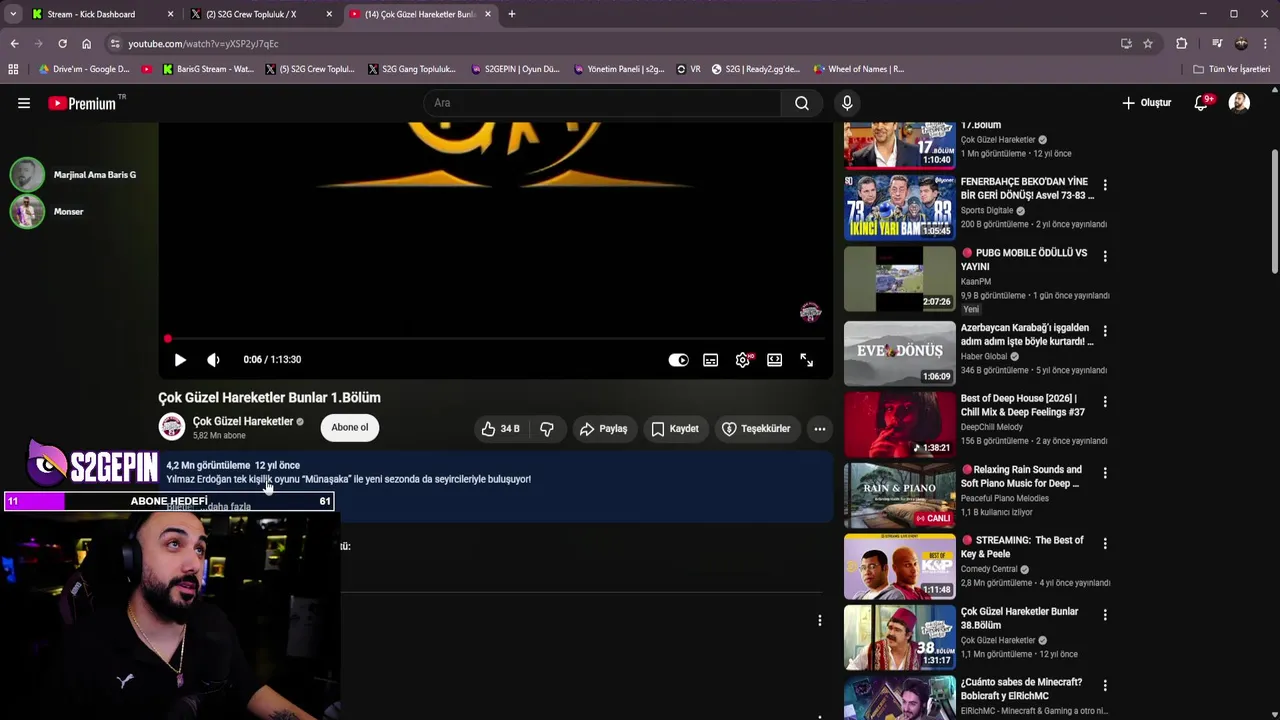
Task: Open a new browser tab
Action: (x=512, y=14)
